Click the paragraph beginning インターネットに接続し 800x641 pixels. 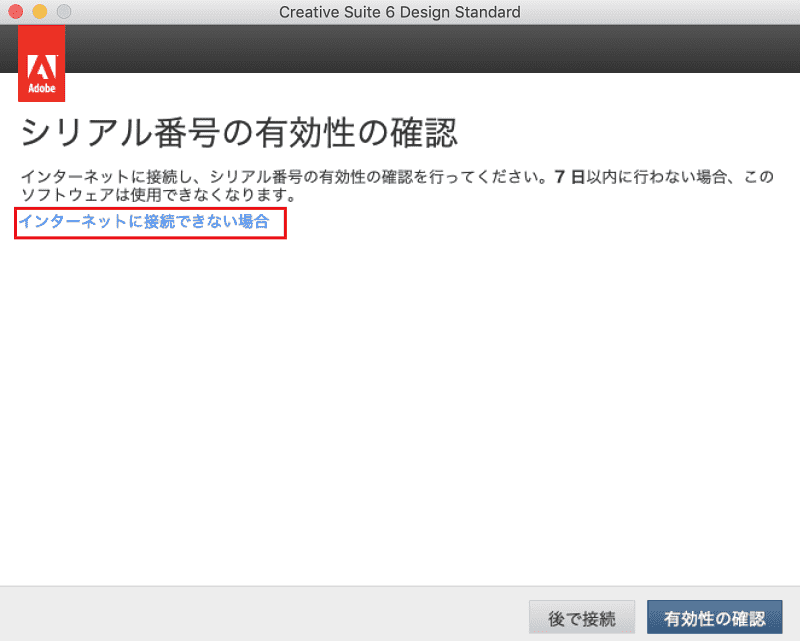[x=397, y=185]
